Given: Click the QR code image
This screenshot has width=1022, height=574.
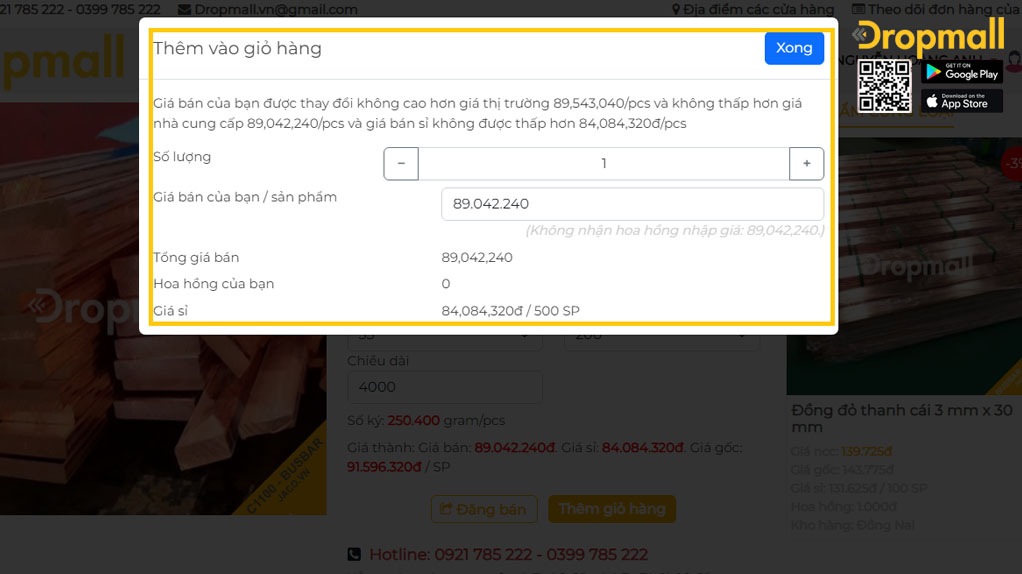Looking at the screenshot, I should coord(884,85).
